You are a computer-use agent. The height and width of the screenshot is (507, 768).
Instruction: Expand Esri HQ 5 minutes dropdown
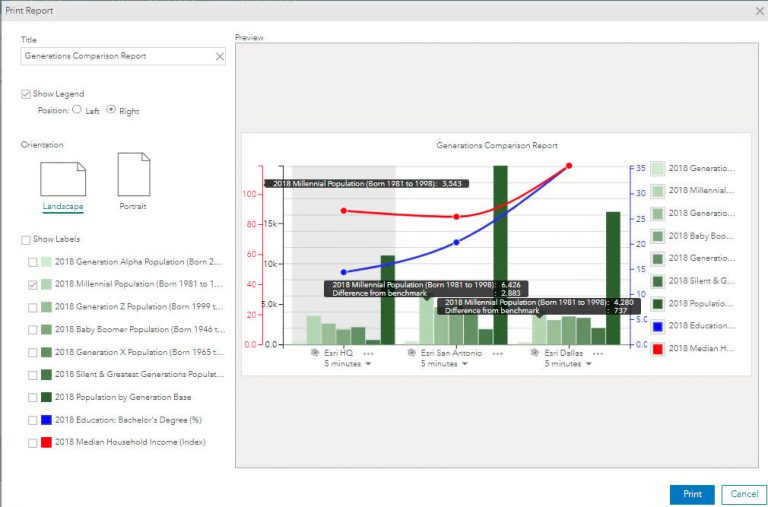(x=368, y=364)
